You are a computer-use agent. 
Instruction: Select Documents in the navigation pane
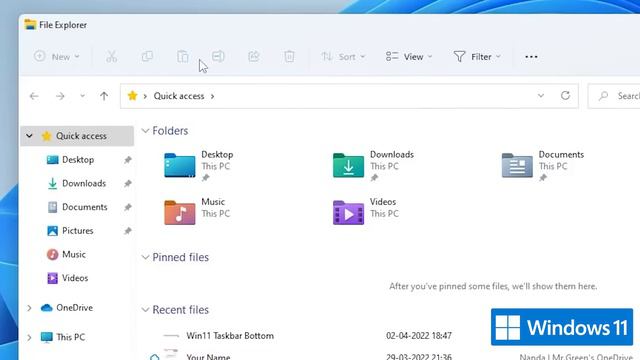(x=84, y=207)
